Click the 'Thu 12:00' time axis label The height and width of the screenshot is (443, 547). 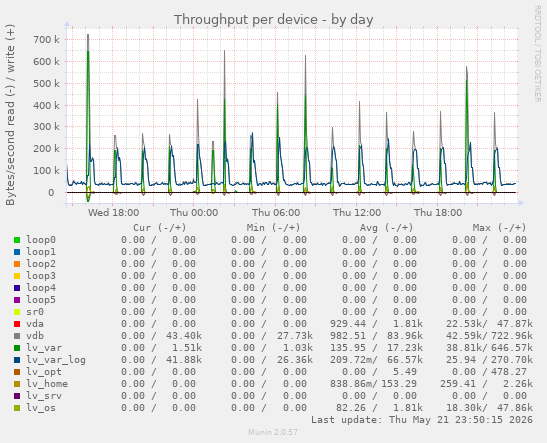tap(357, 212)
